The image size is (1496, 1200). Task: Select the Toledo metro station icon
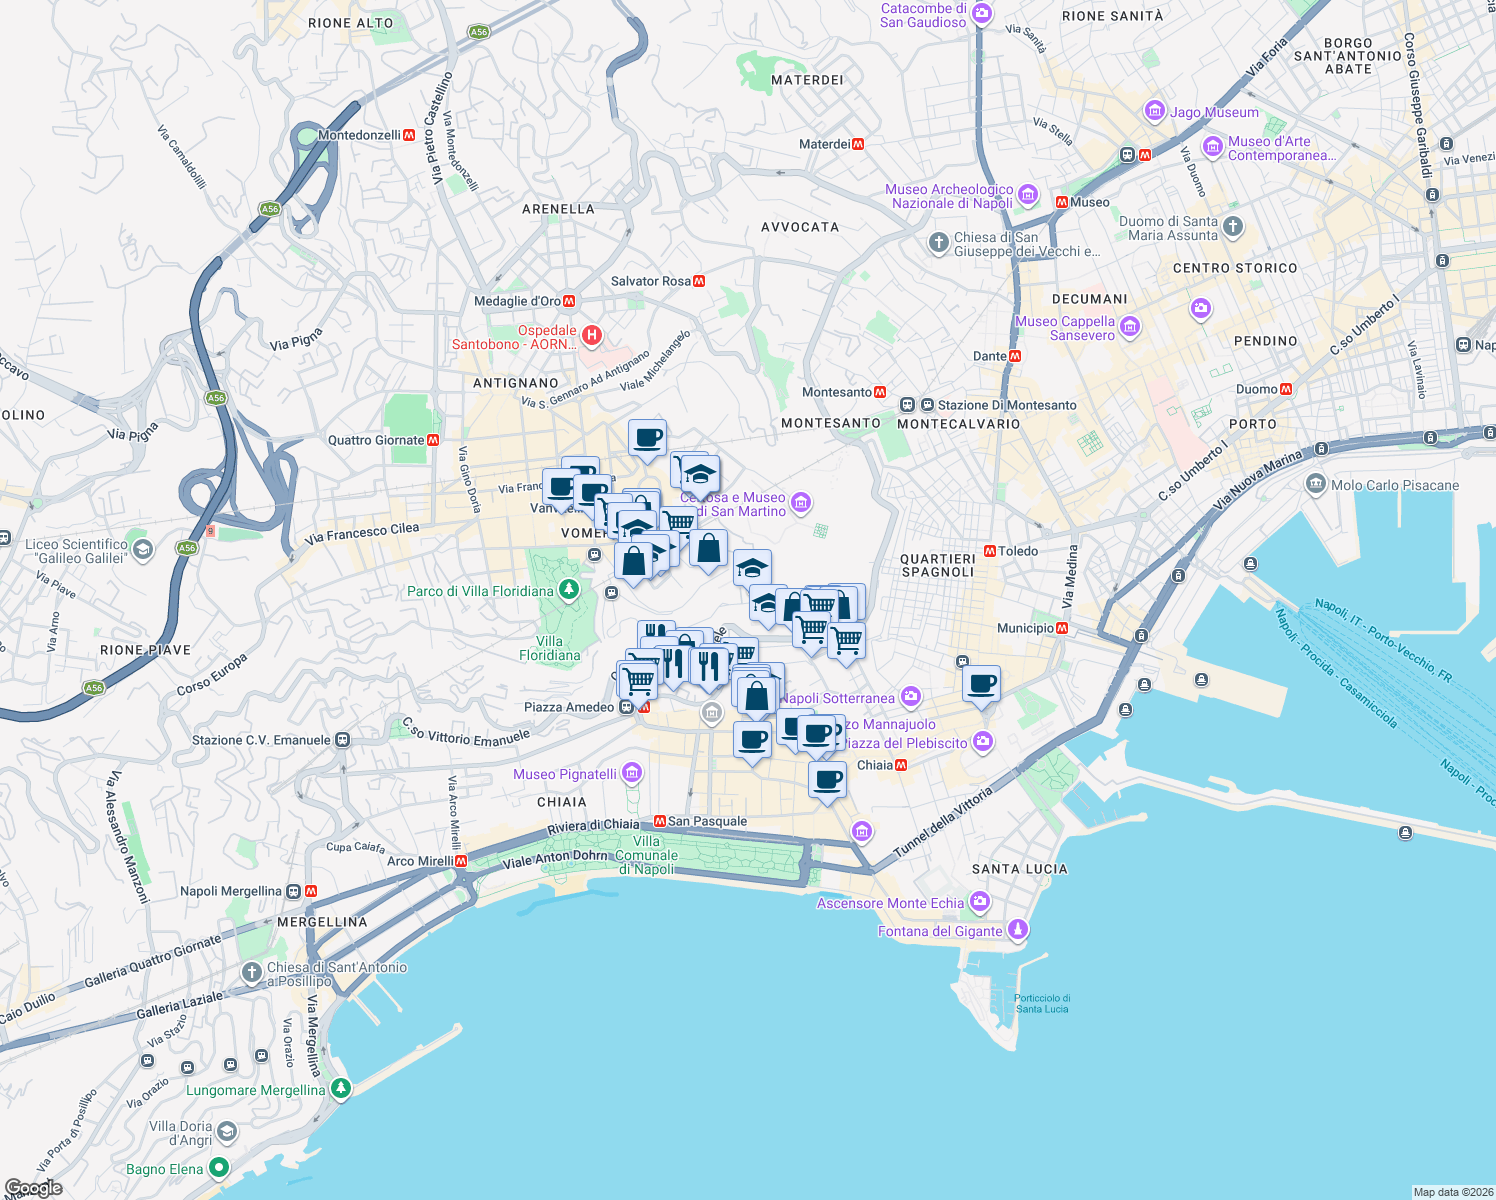pos(989,550)
